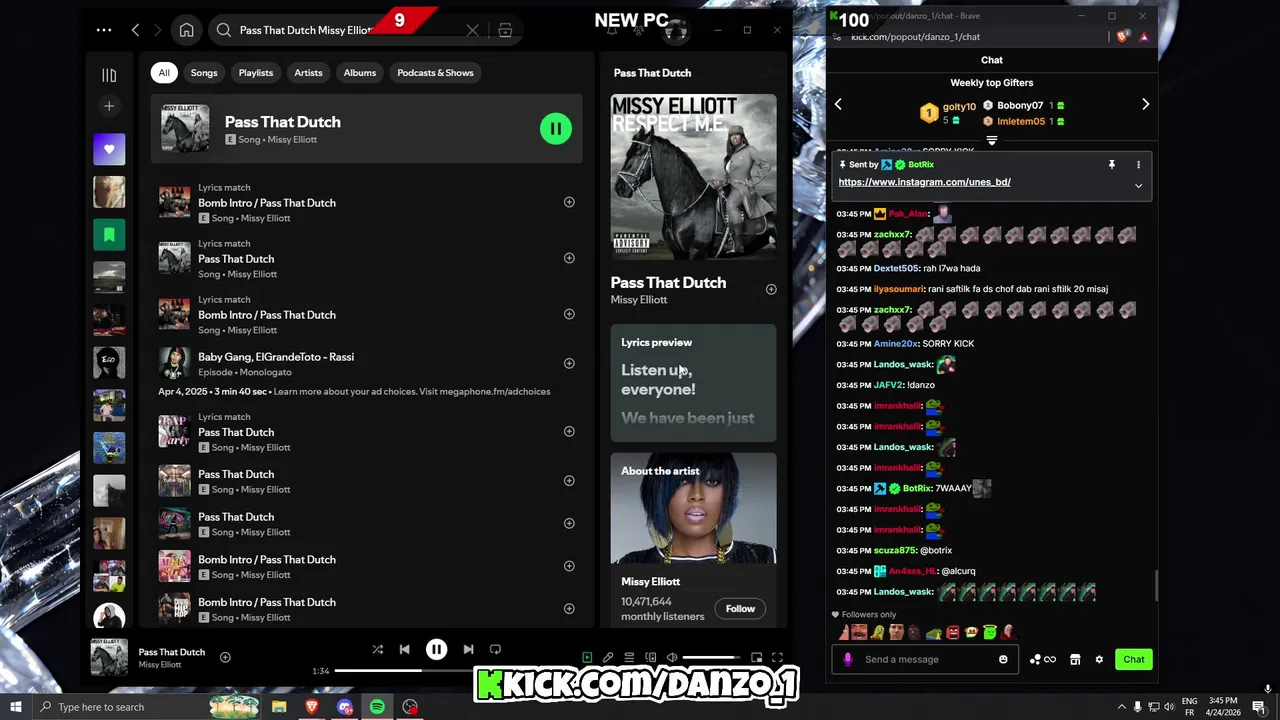Click the Respect M.E. album cover in side panel
The image size is (1280, 720).
[693, 177]
